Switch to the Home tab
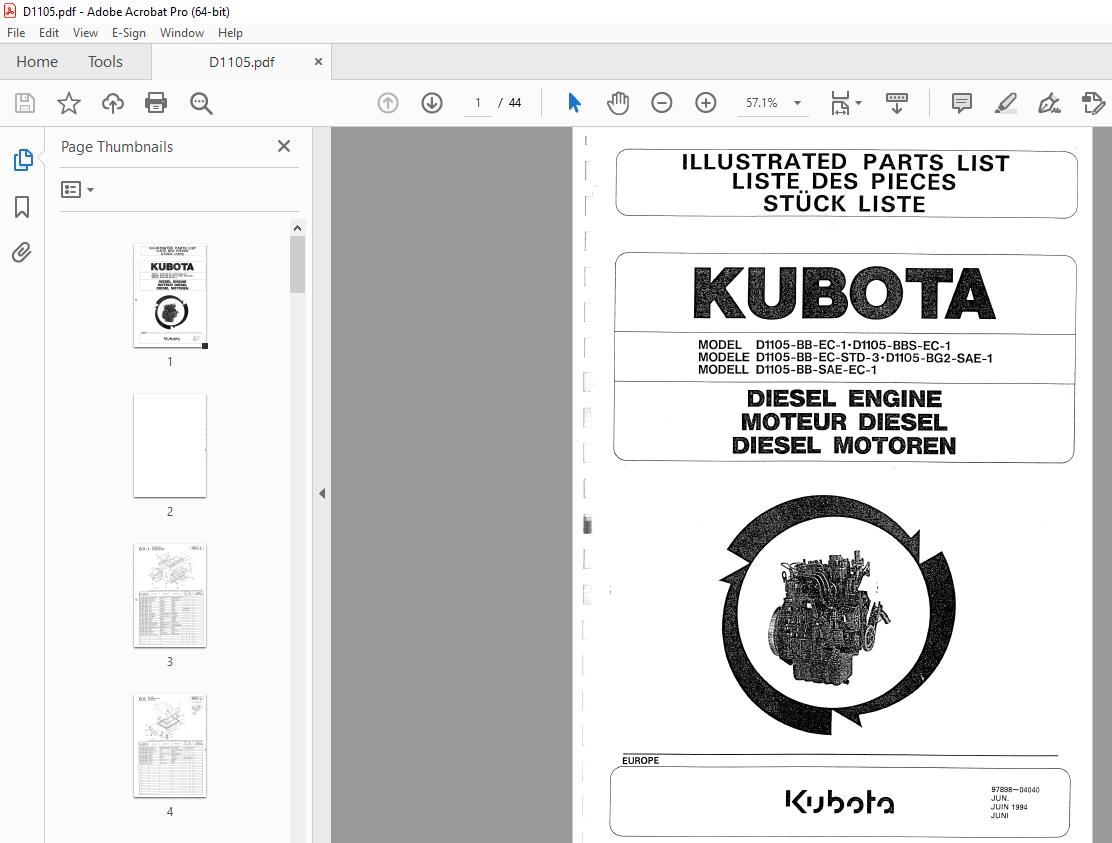Image resolution: width=1112 pixels, height=843 pixels. point(37,62)
